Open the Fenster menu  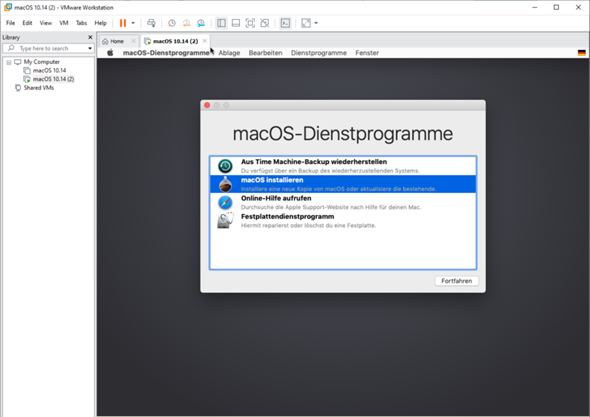coord(367,53)
